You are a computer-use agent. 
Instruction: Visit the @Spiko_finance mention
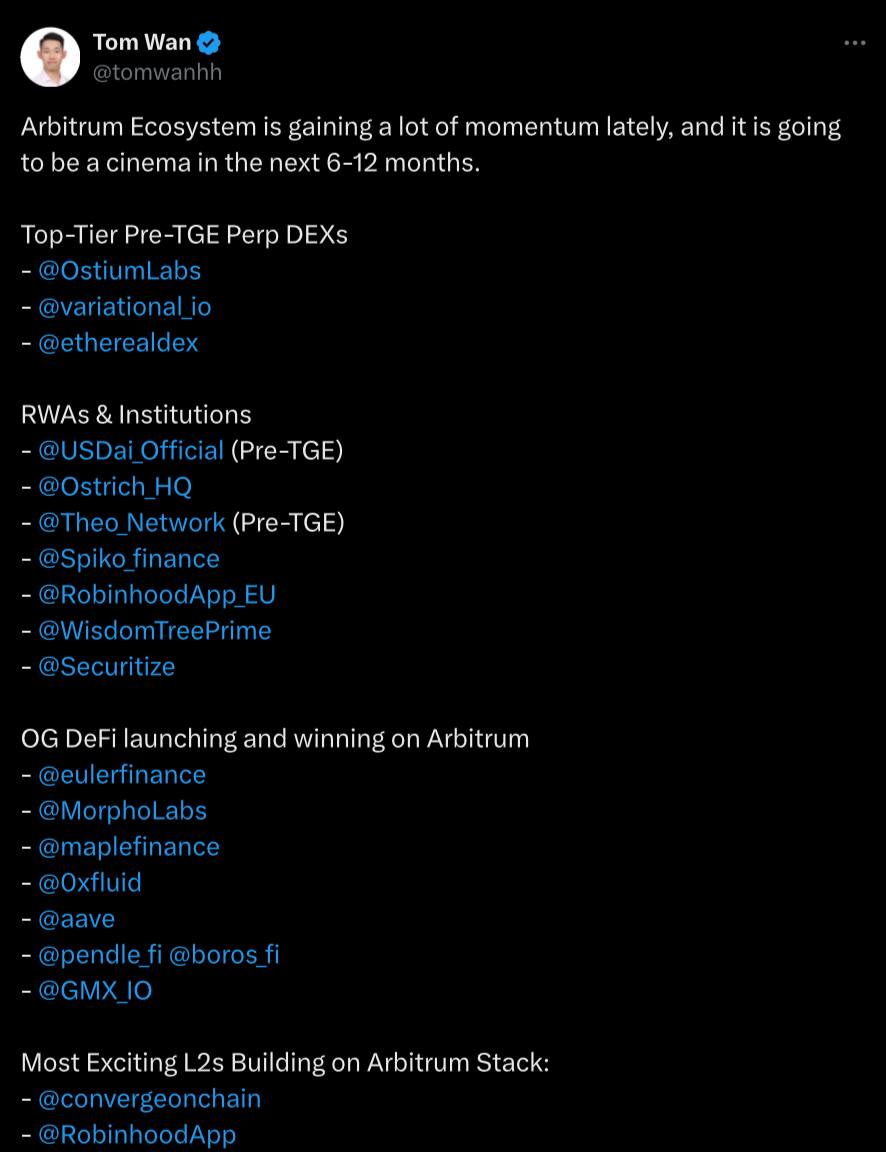click(x=128, y=559)
